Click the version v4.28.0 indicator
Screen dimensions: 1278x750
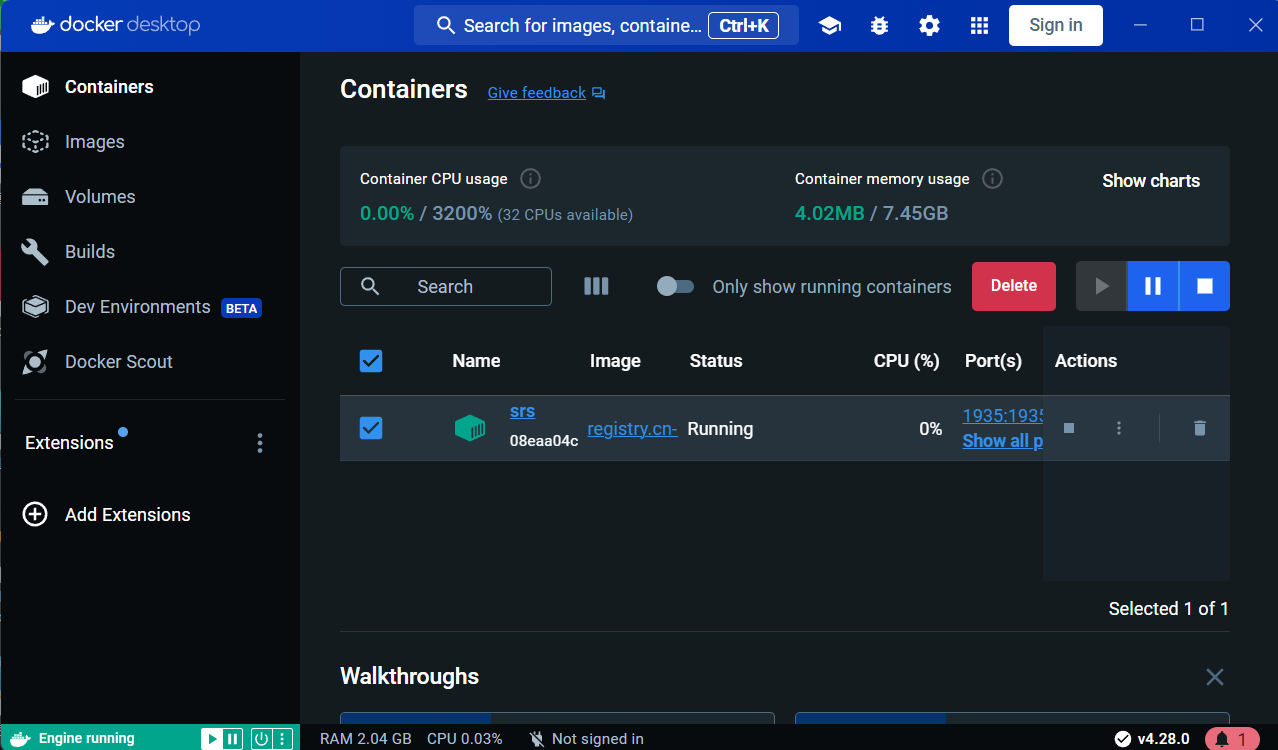tap(1152, 739)
